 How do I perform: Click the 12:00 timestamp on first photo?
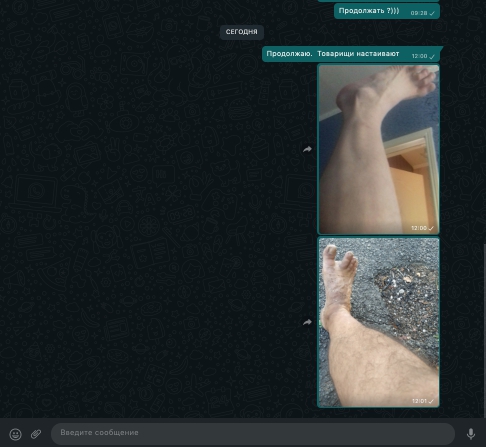[x=419, y=228]
